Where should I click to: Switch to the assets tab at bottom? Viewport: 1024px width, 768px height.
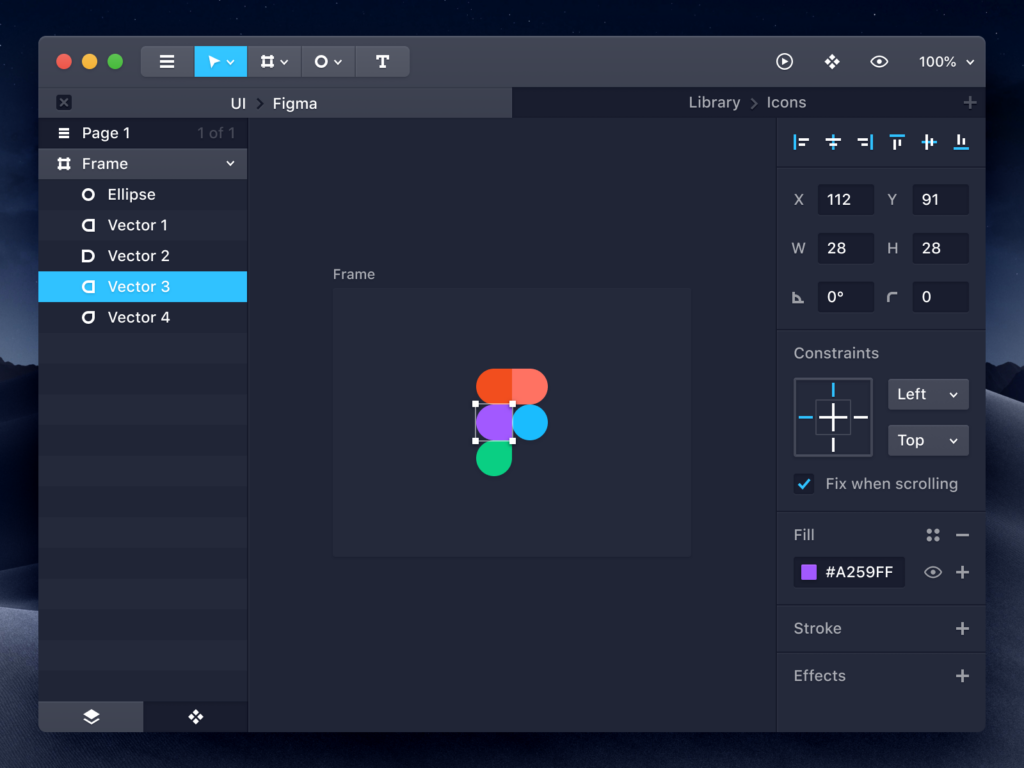click(196, 717)
